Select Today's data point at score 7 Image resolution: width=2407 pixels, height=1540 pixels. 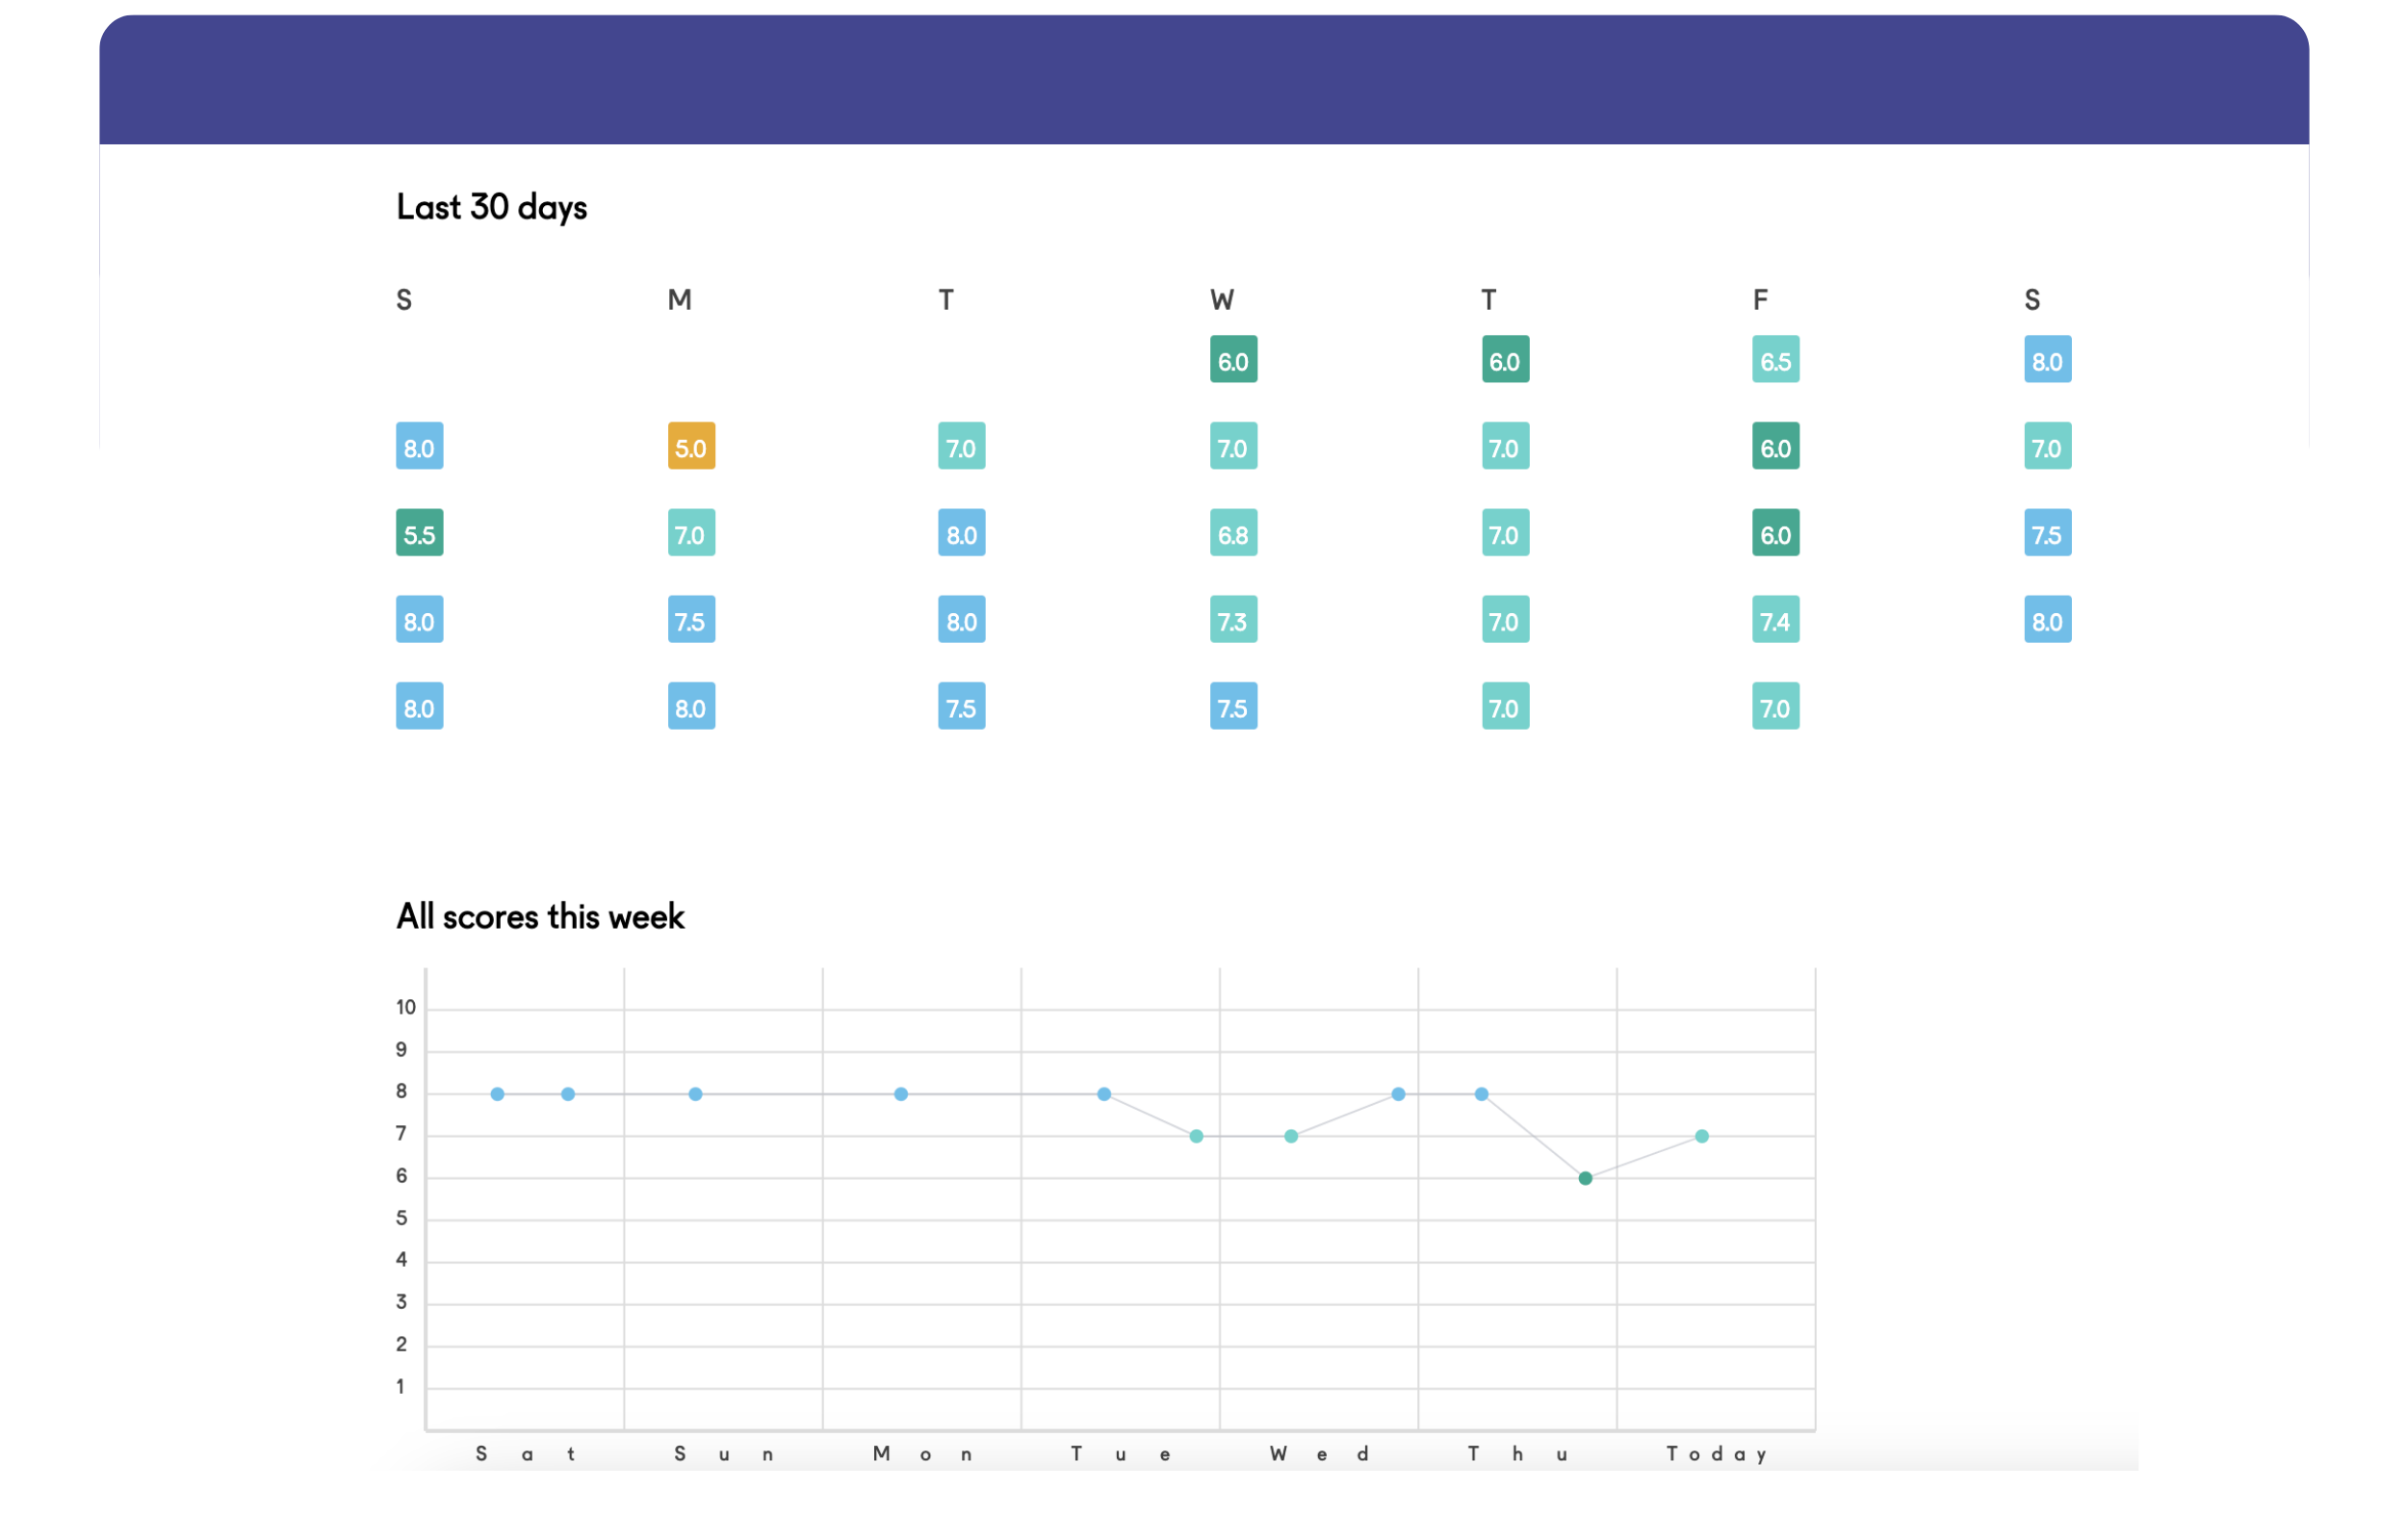[1701, 1136]
